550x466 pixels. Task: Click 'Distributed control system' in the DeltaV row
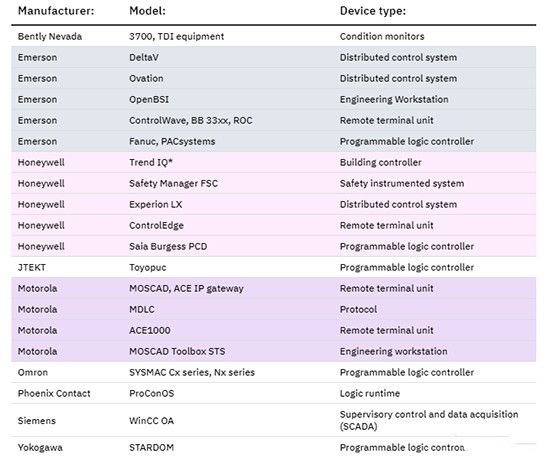click(398, 58)
